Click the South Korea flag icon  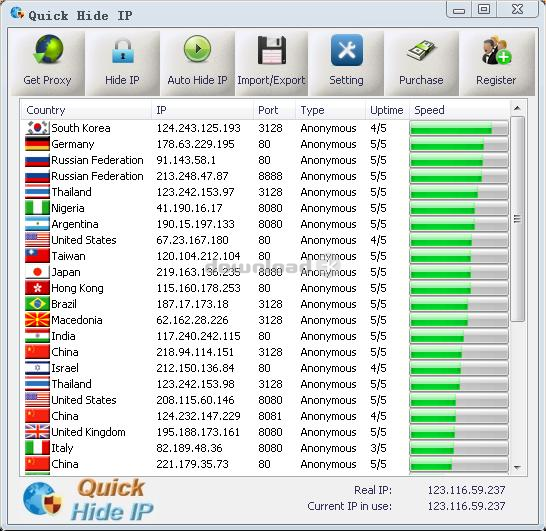(37, 128)
